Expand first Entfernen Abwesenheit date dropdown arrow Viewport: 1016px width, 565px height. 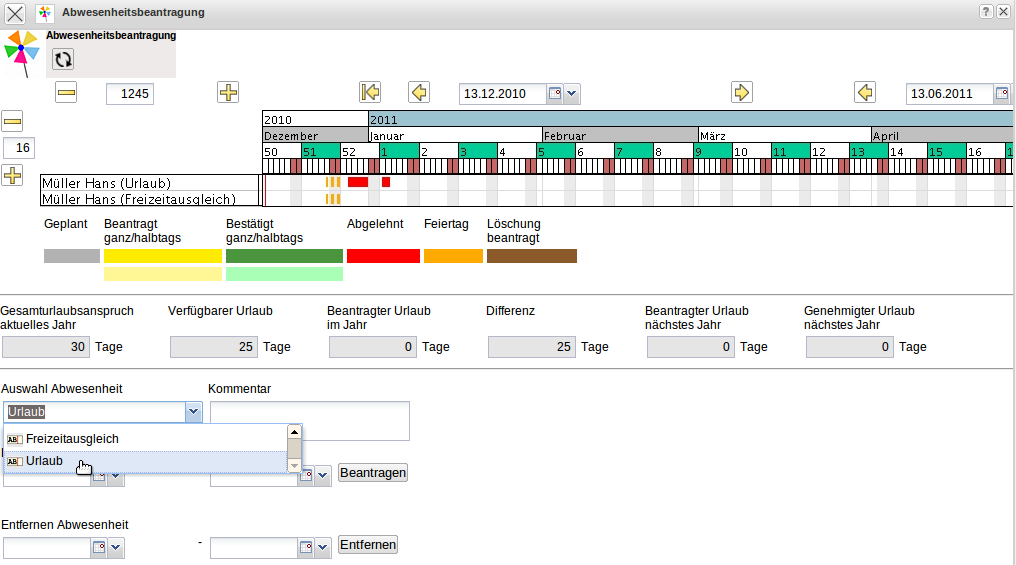coord(116,547)
